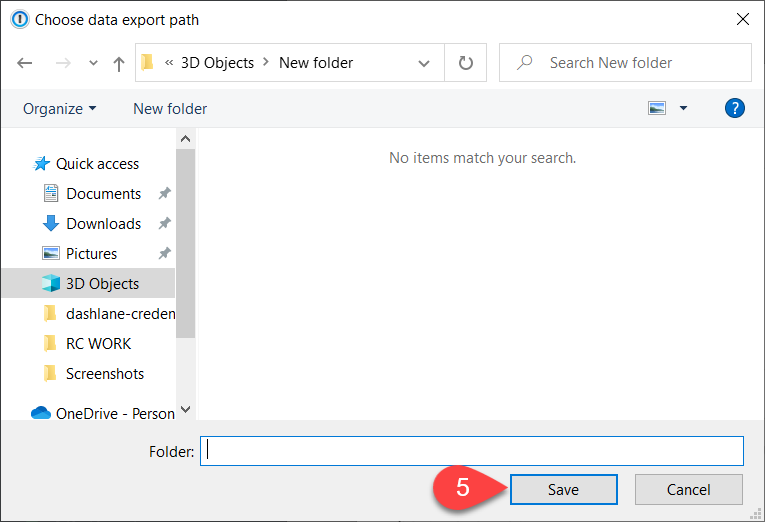
Task: Click the Screenshots folder icon
Action: [x=50, y=373]
